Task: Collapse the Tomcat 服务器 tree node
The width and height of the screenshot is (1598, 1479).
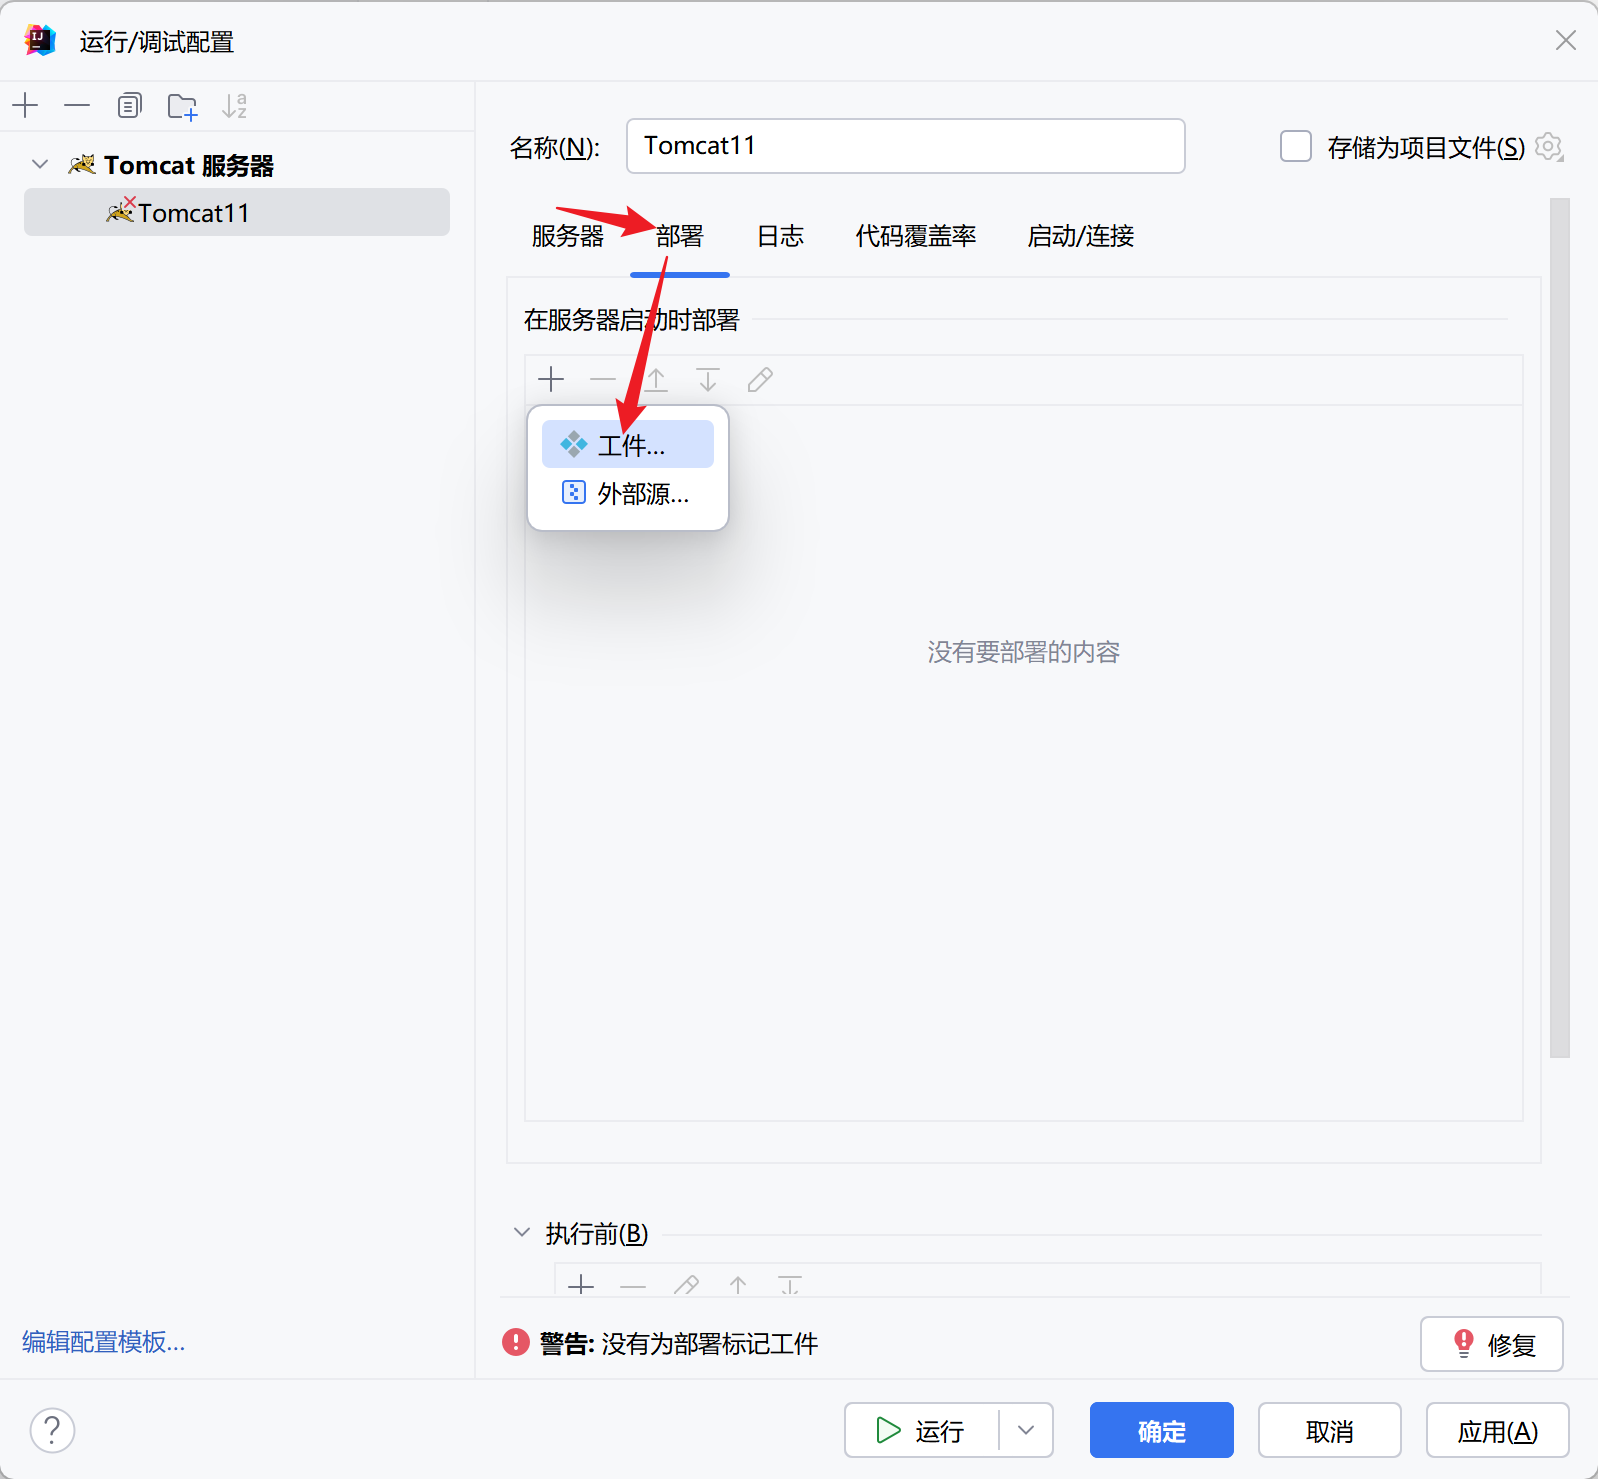Action: click(x=40, y=164)
